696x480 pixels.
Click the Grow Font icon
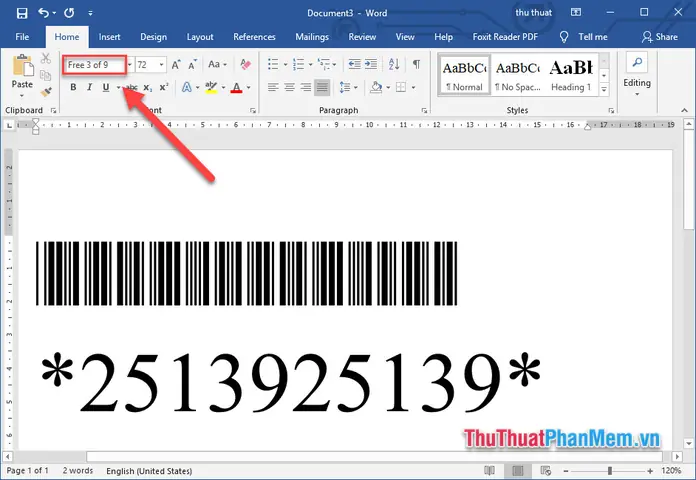tap(176, 65)
